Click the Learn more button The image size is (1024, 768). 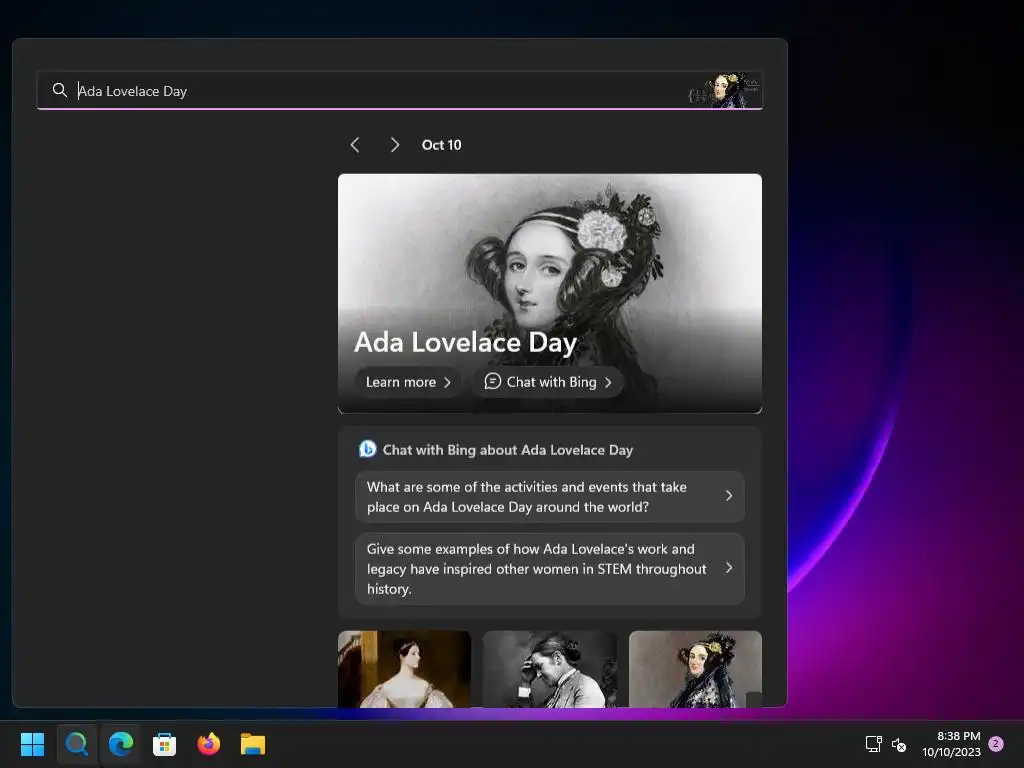click(408, 382)
